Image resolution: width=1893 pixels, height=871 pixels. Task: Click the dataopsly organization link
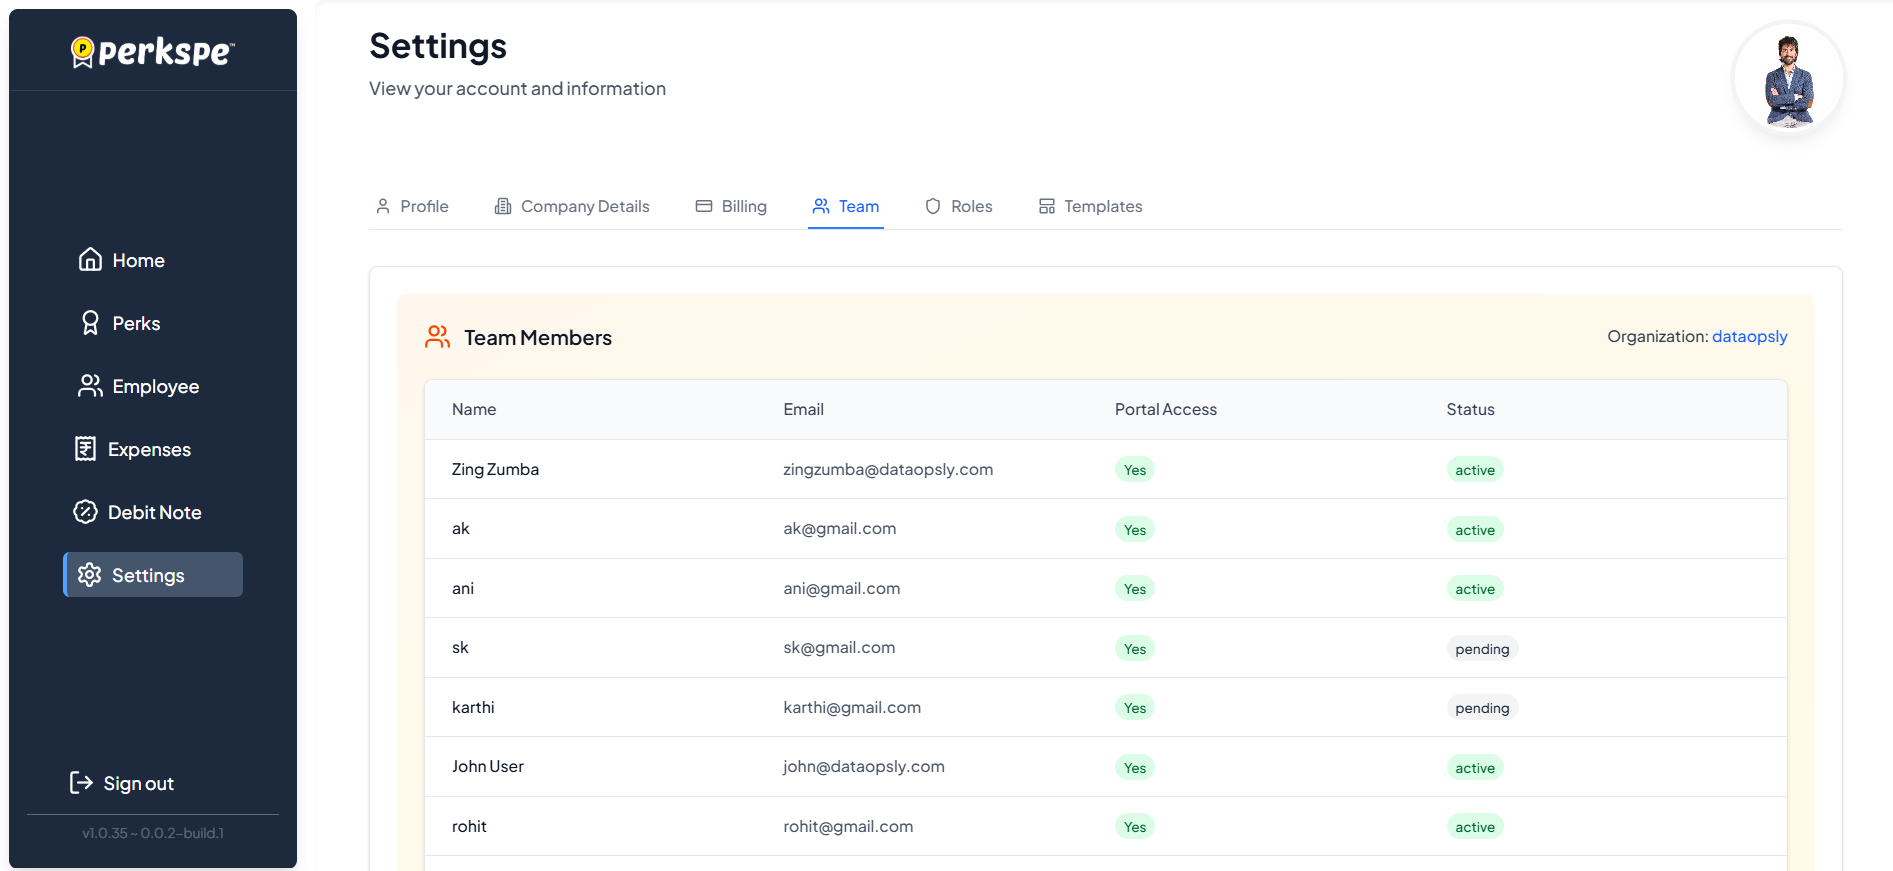(x=1749, y=337)
